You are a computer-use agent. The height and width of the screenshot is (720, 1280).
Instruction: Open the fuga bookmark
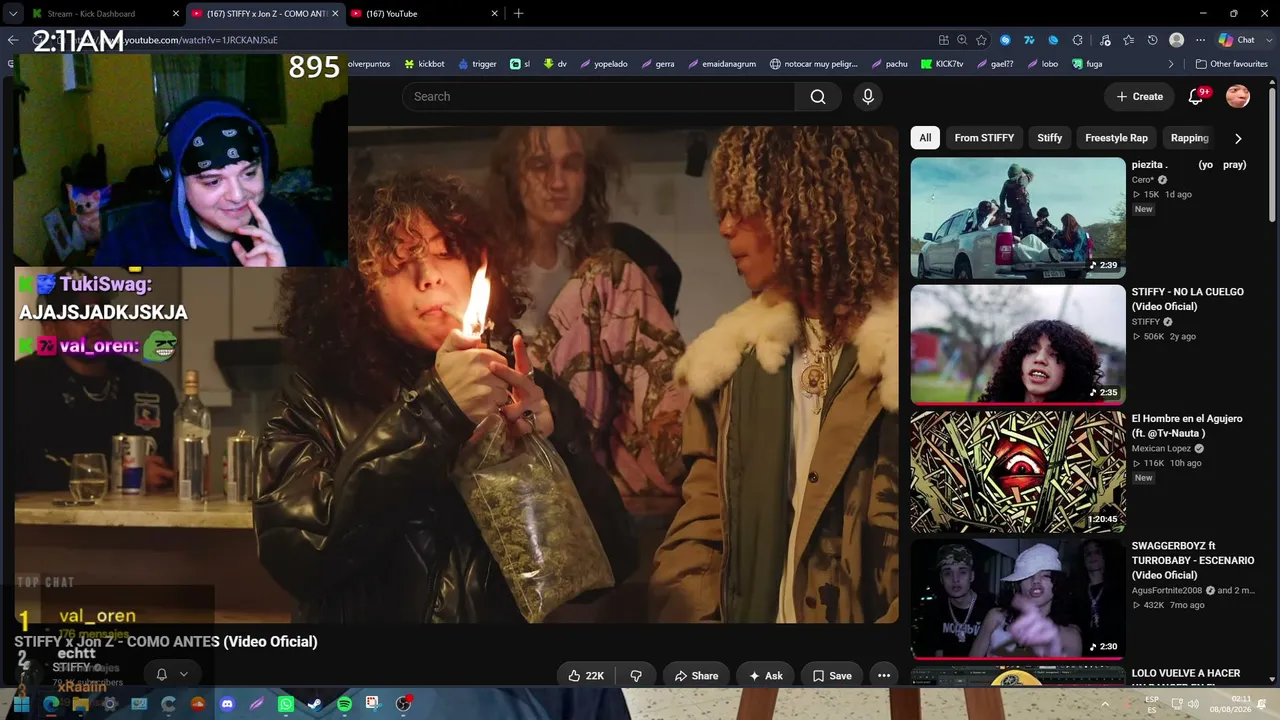[1086, 64]
